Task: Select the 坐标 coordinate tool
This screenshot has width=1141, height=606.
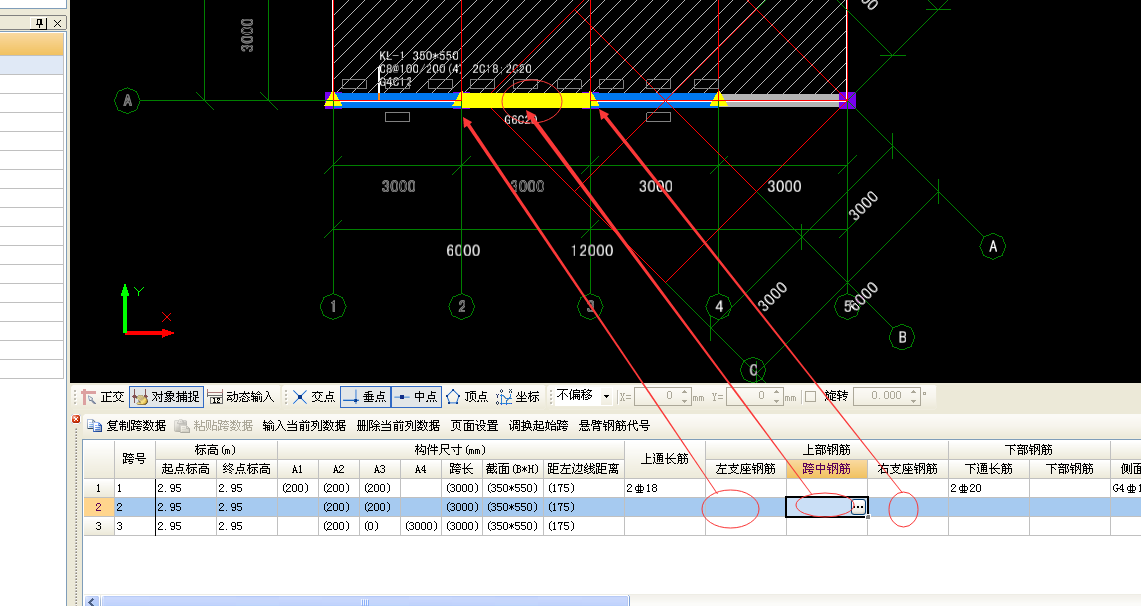Action: point(518,396)
